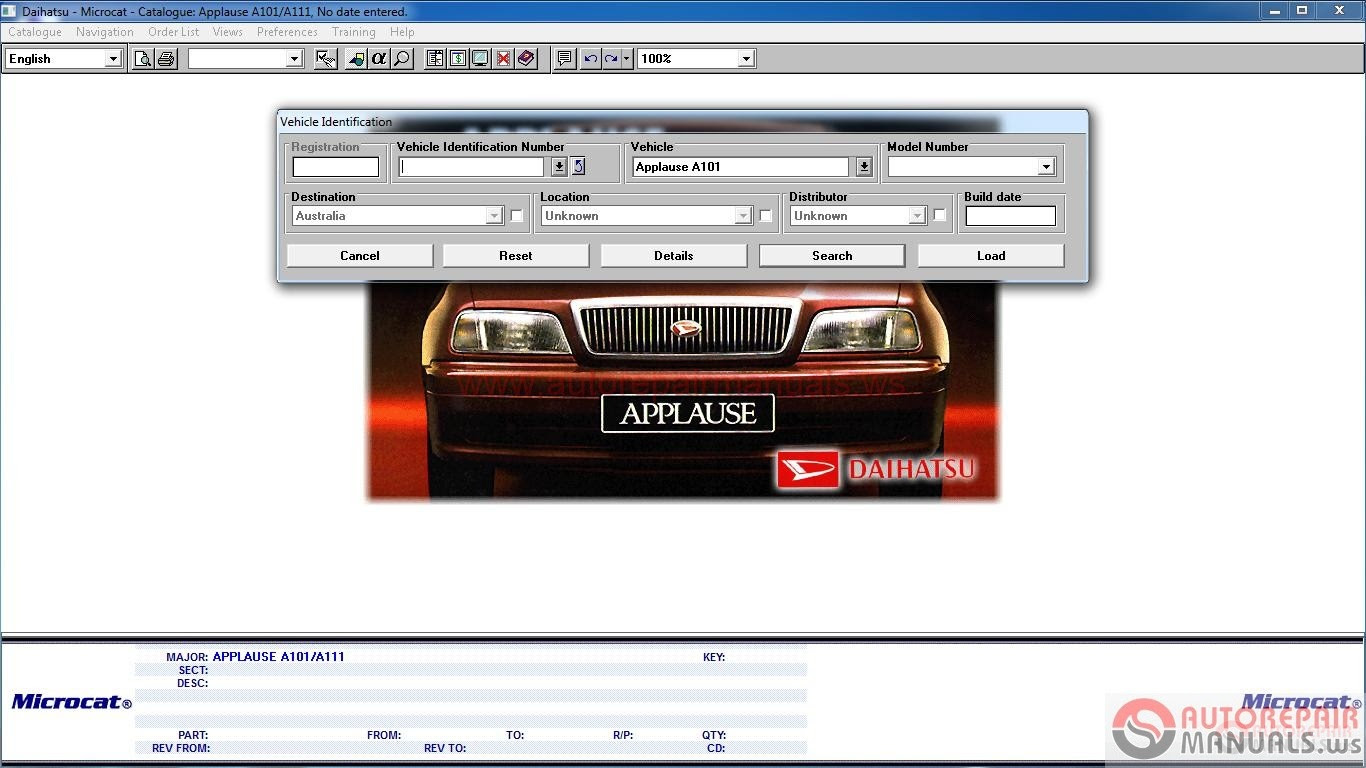Open the Navigation menu
The height and width of the screenshot is (768, 1366).
(104, 32)
